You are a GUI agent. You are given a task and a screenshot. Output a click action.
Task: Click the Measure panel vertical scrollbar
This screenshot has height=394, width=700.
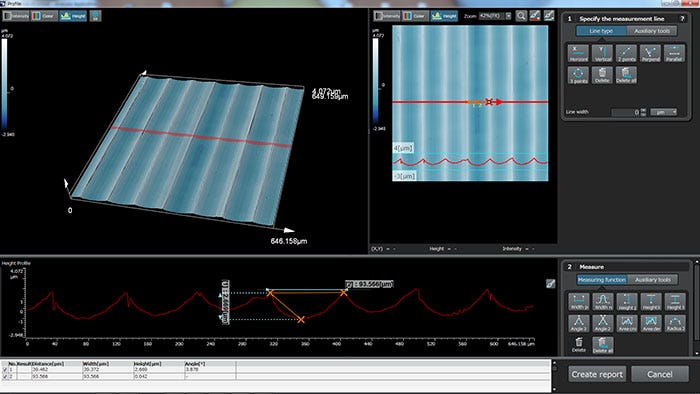696,307
